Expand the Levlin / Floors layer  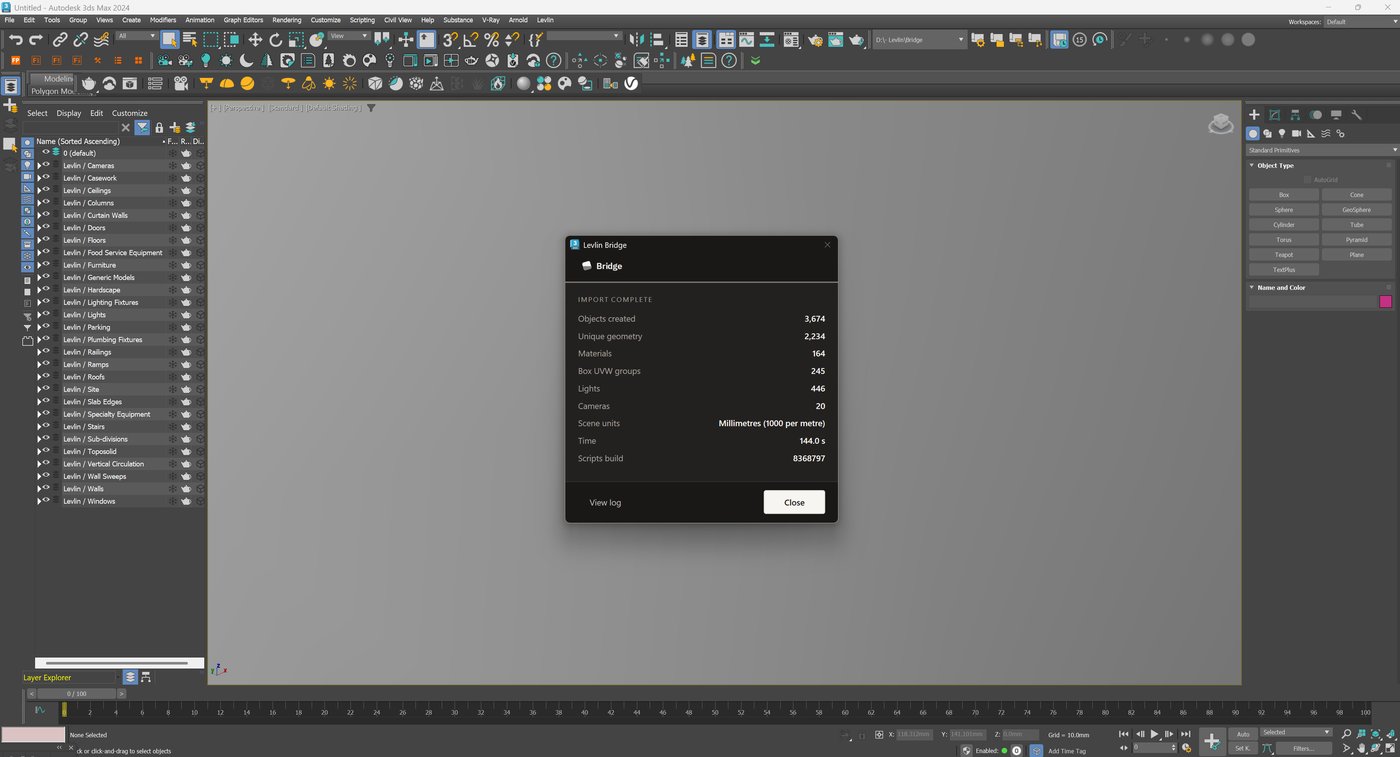[39, 240]
